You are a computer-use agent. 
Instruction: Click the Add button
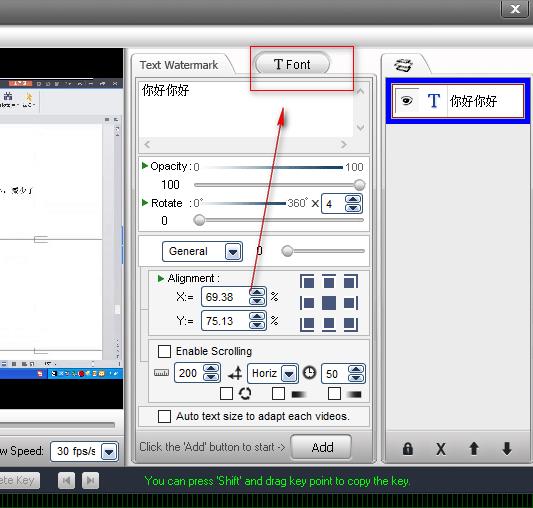(x=321, y=447)
